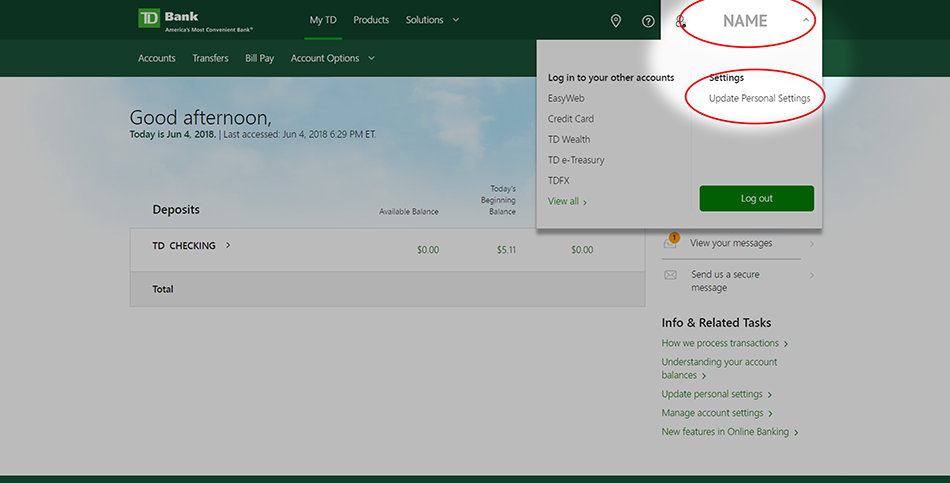Click the TD Bank logo
The image size is (950, 483).
click(195, 20)
